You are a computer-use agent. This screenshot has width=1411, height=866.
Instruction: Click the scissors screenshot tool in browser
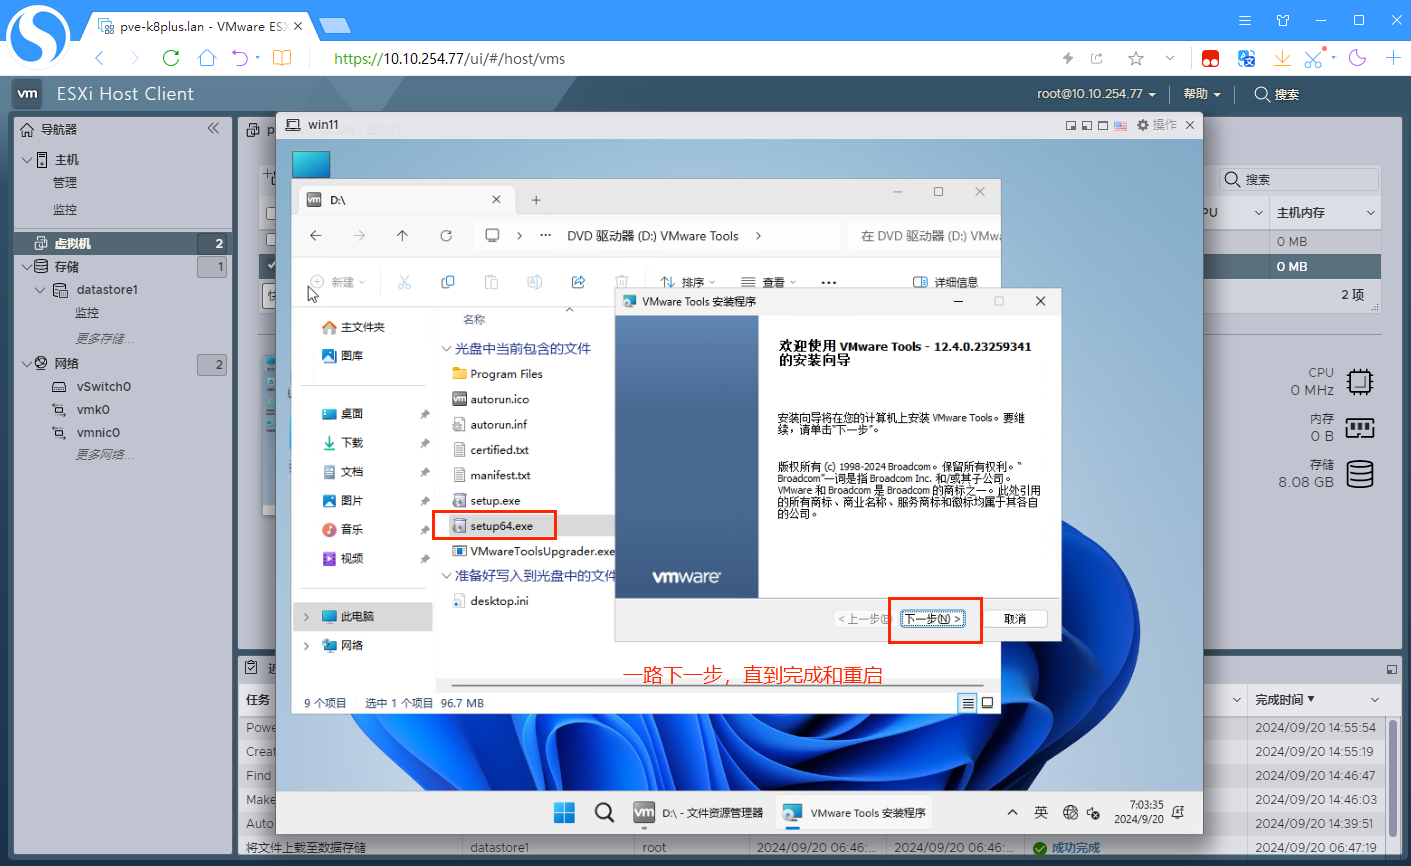click(1313, 58)
